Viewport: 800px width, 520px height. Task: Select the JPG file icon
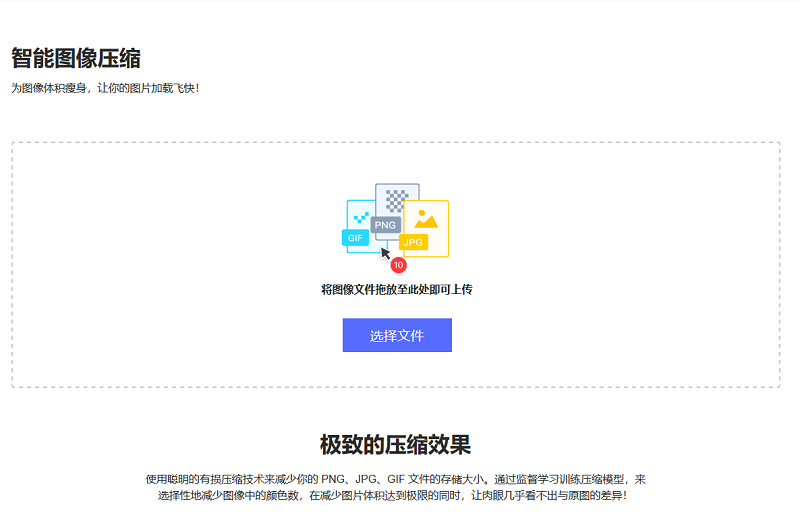click(426, 229)
